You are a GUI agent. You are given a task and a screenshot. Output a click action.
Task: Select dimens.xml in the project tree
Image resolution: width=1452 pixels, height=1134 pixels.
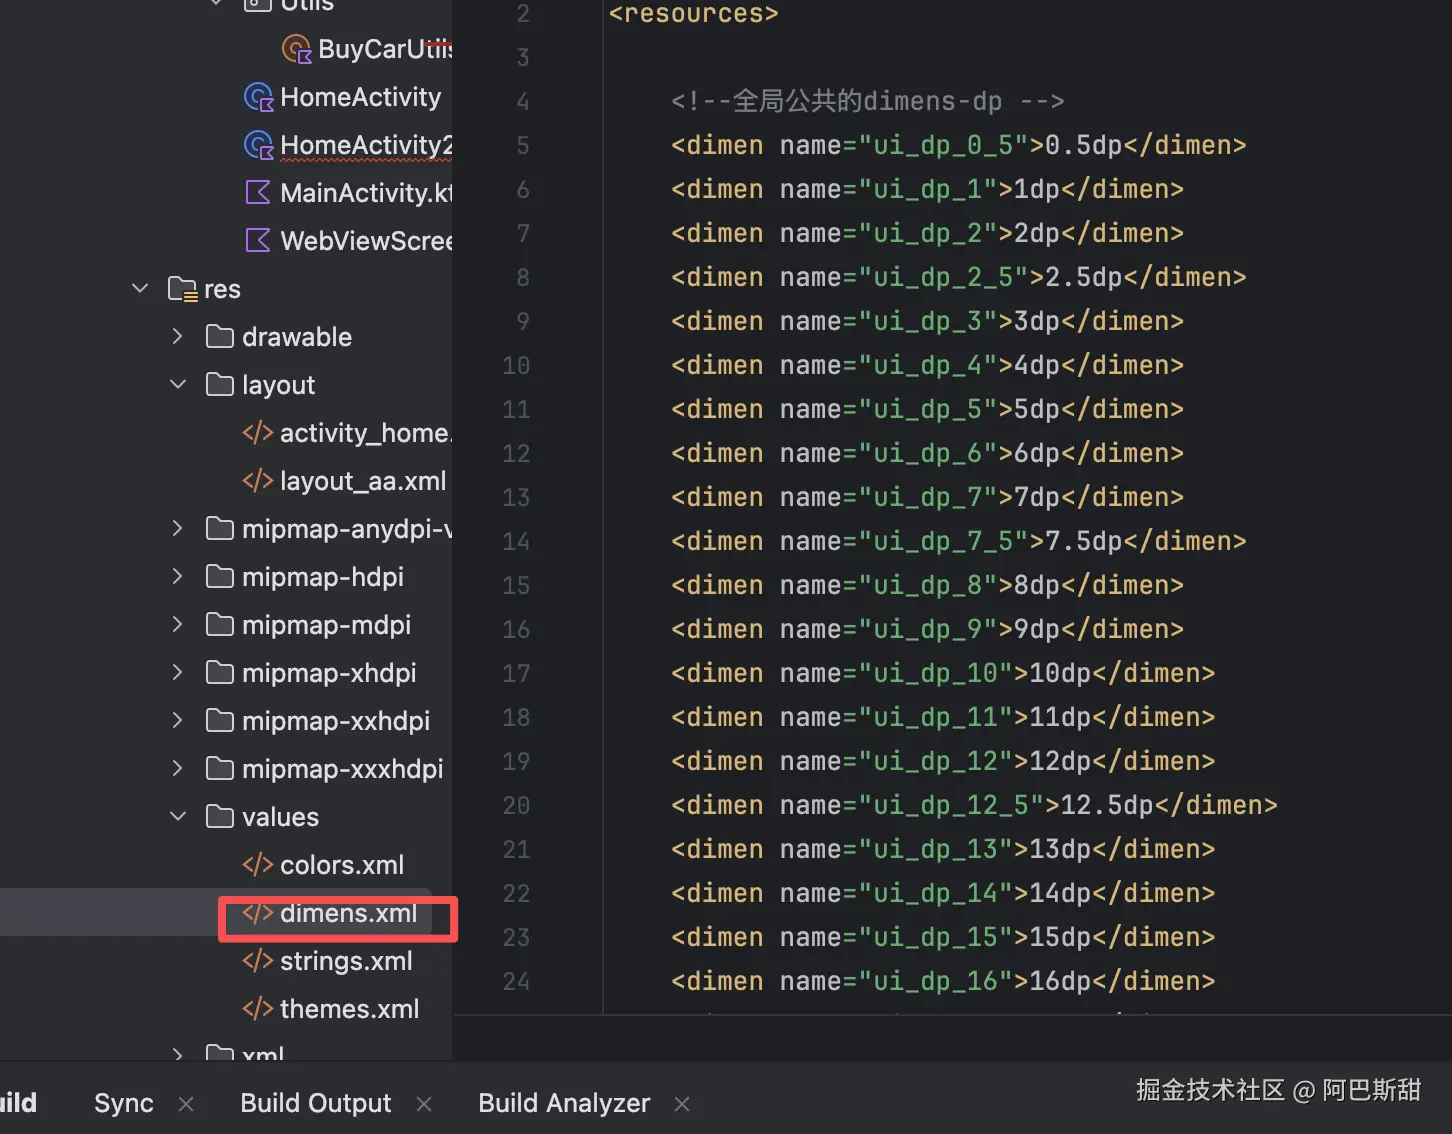click(348, 913)
